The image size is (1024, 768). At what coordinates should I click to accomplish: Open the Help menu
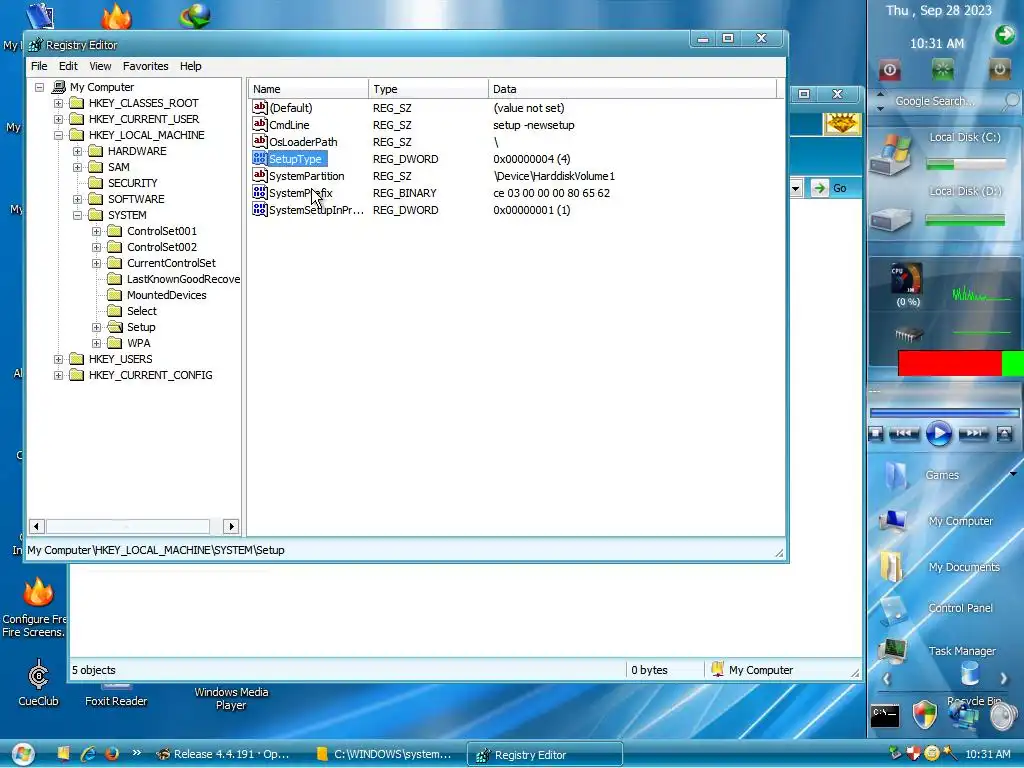pos(191,66)
